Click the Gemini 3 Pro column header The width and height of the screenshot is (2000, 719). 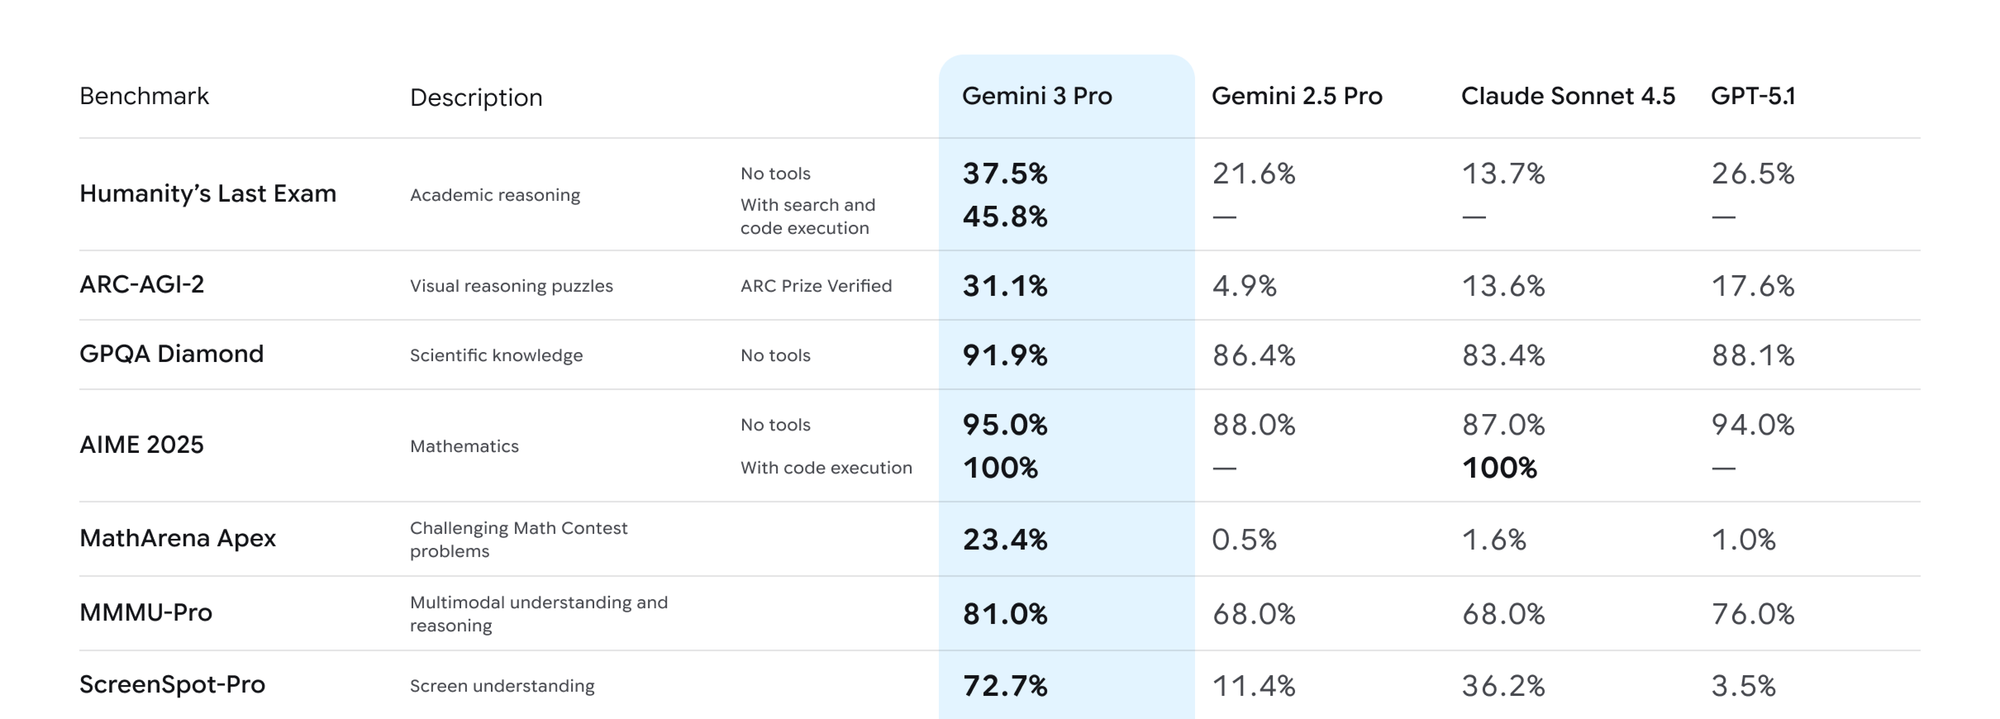[1037, 96]
